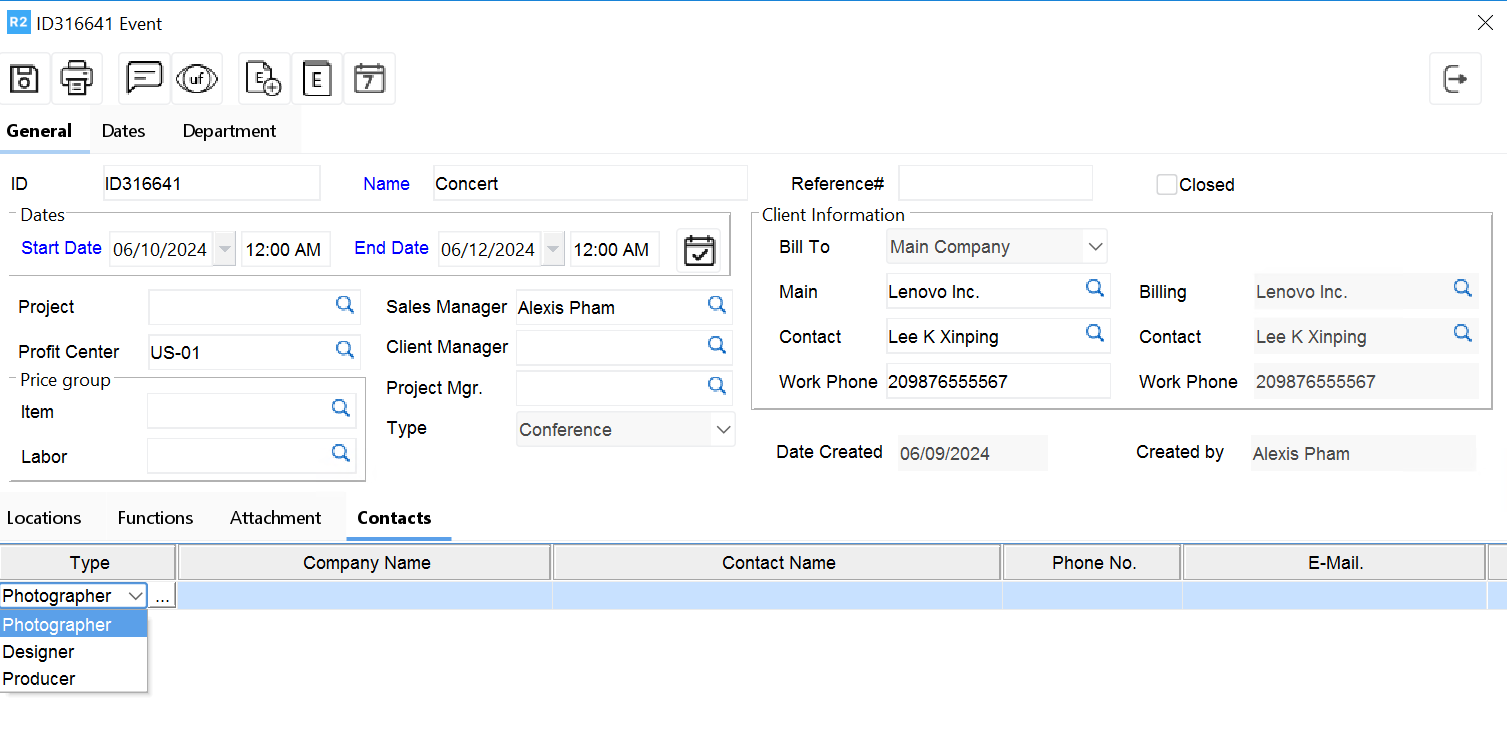Screen dimensions: 1507x746
Task: Open the Functions tab
Action: [155, 517]
